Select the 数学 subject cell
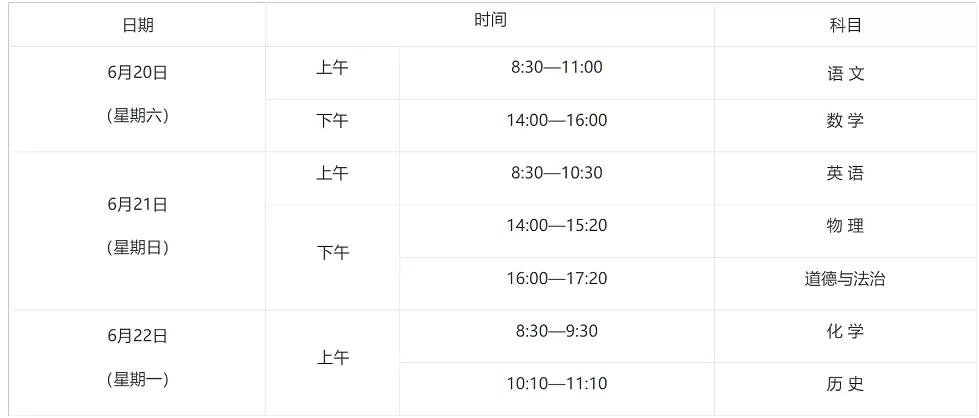 tap(845, 121)
